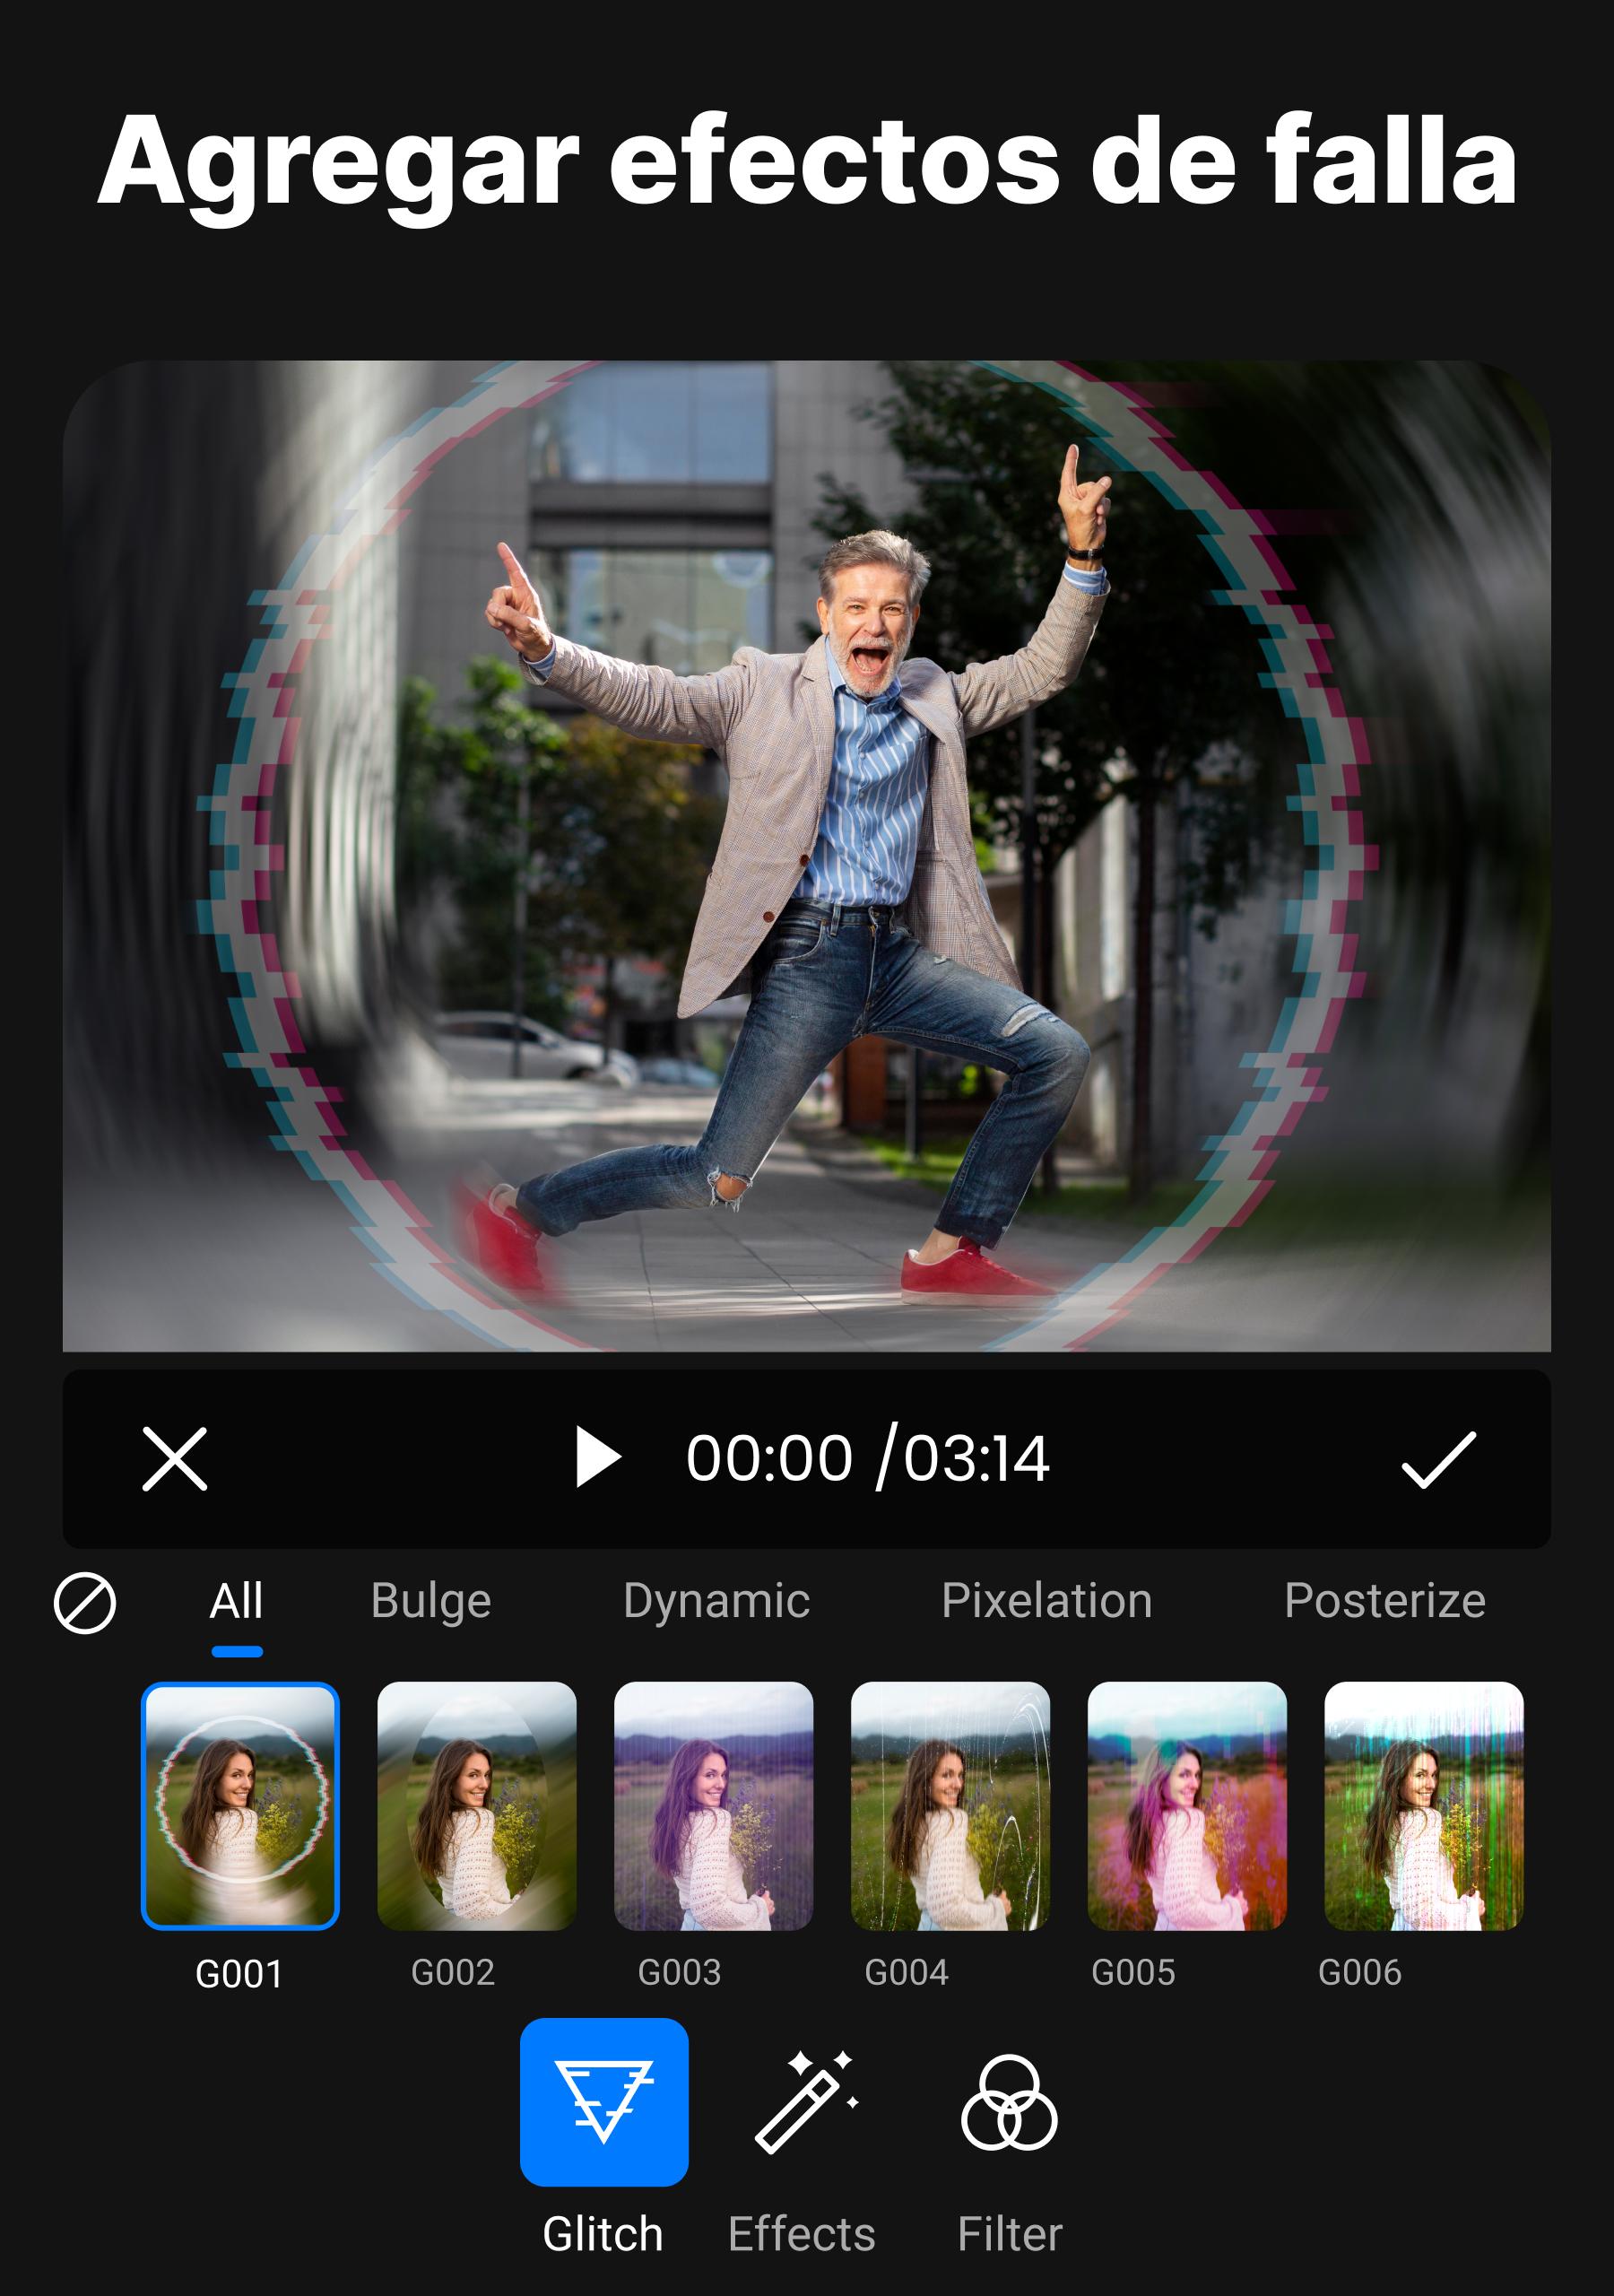The width and height of the screenshot is (1614, 2296).
Task: Click the Glitch label under the icon
Action: coord(603,2235)
